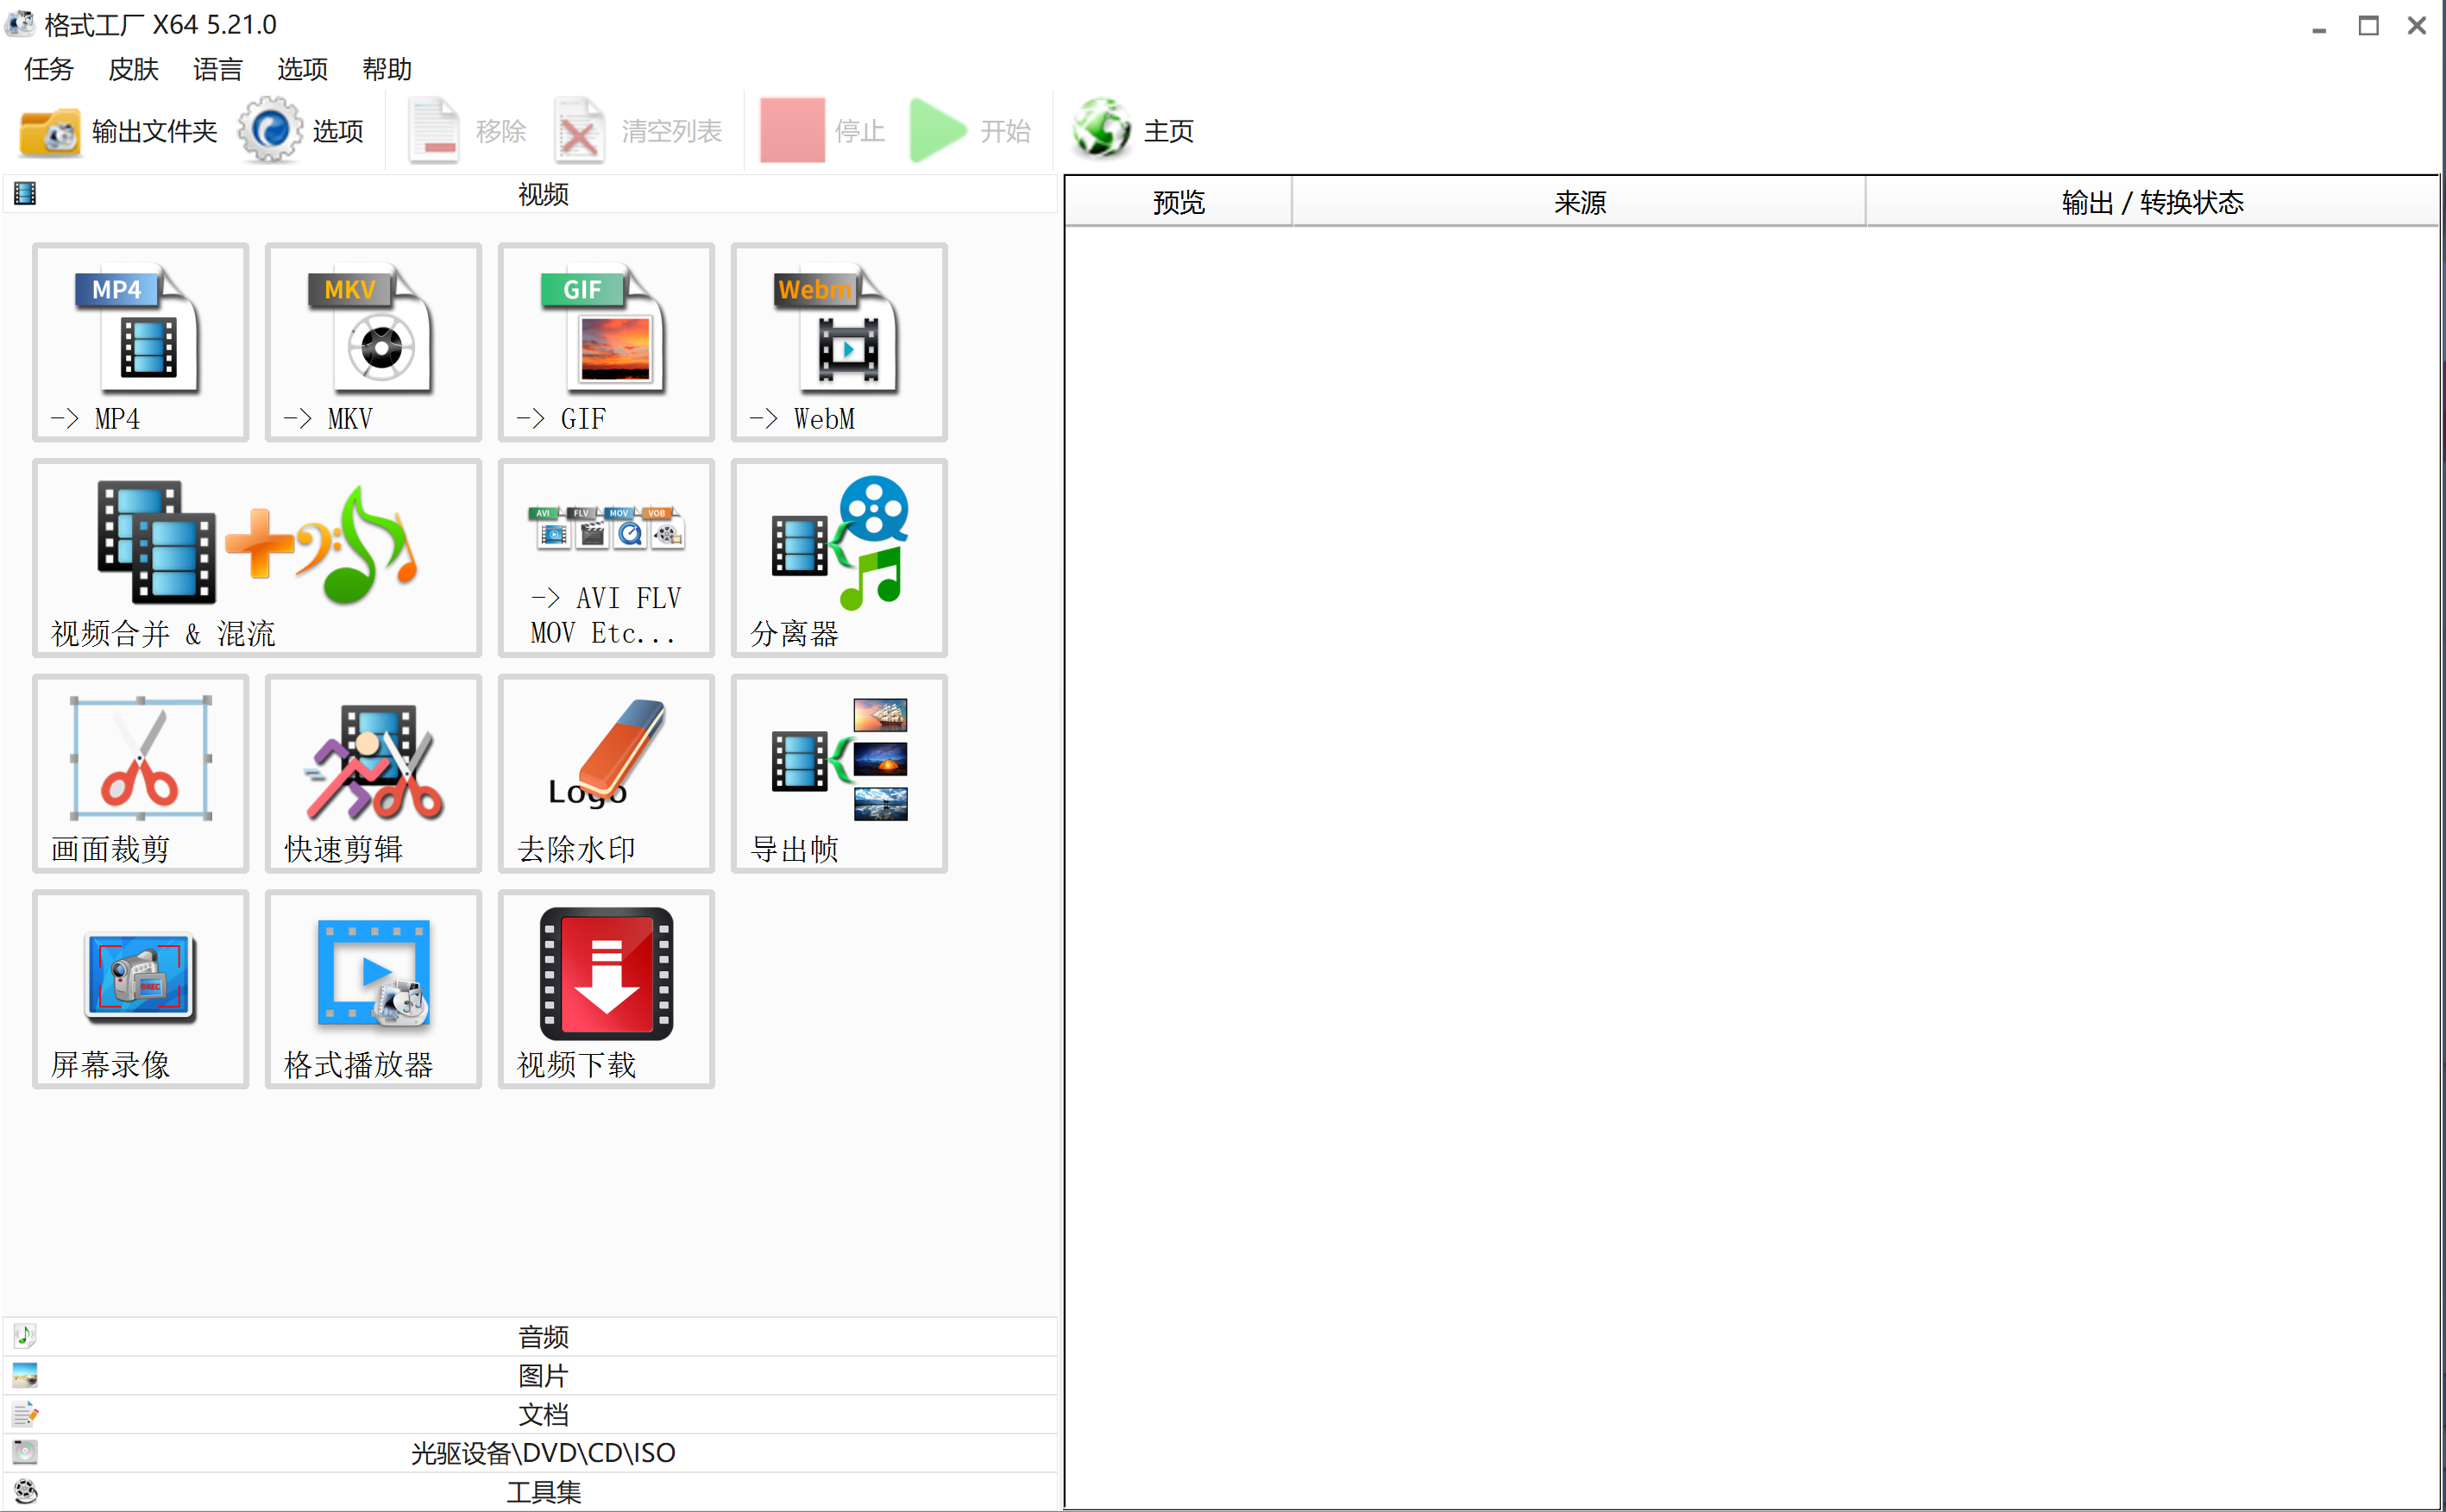Open video merge & mux tool
The image size is (2446, 1512).
(257, 557)
